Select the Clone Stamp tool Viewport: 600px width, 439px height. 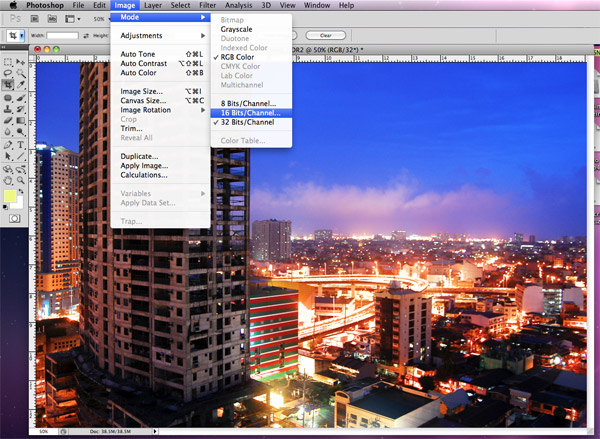click(x=8, y=109)
